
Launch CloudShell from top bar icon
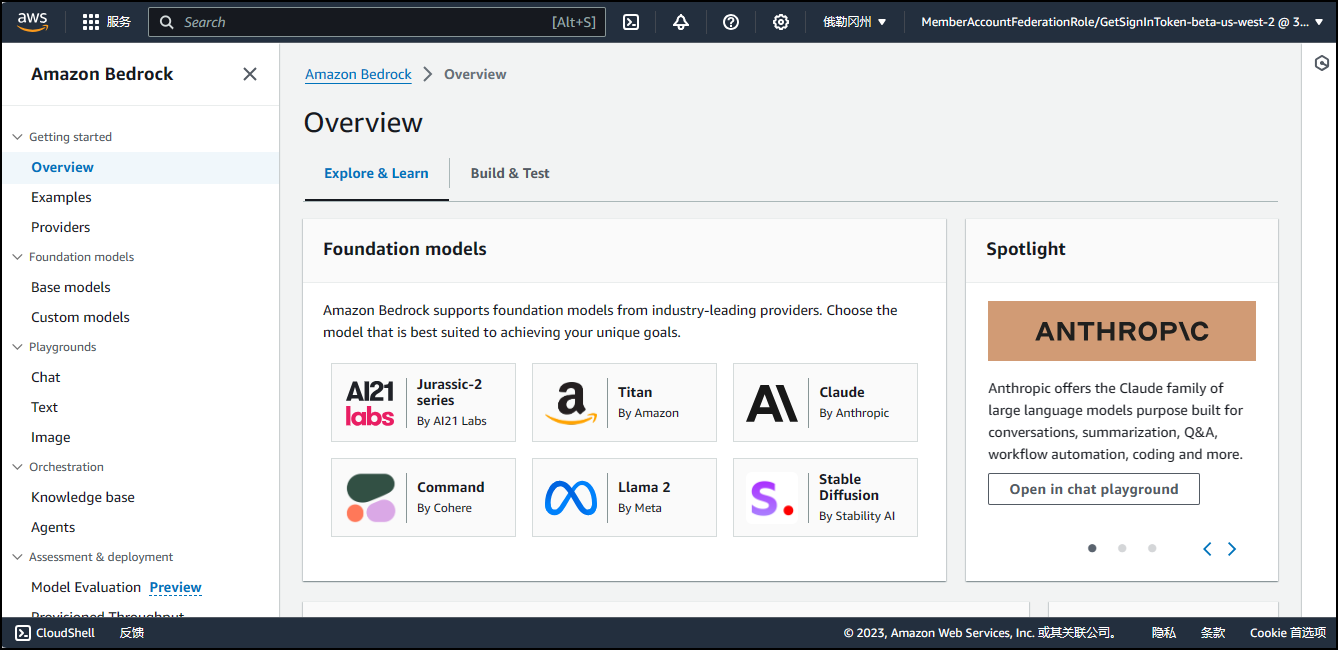coord(631,22)
